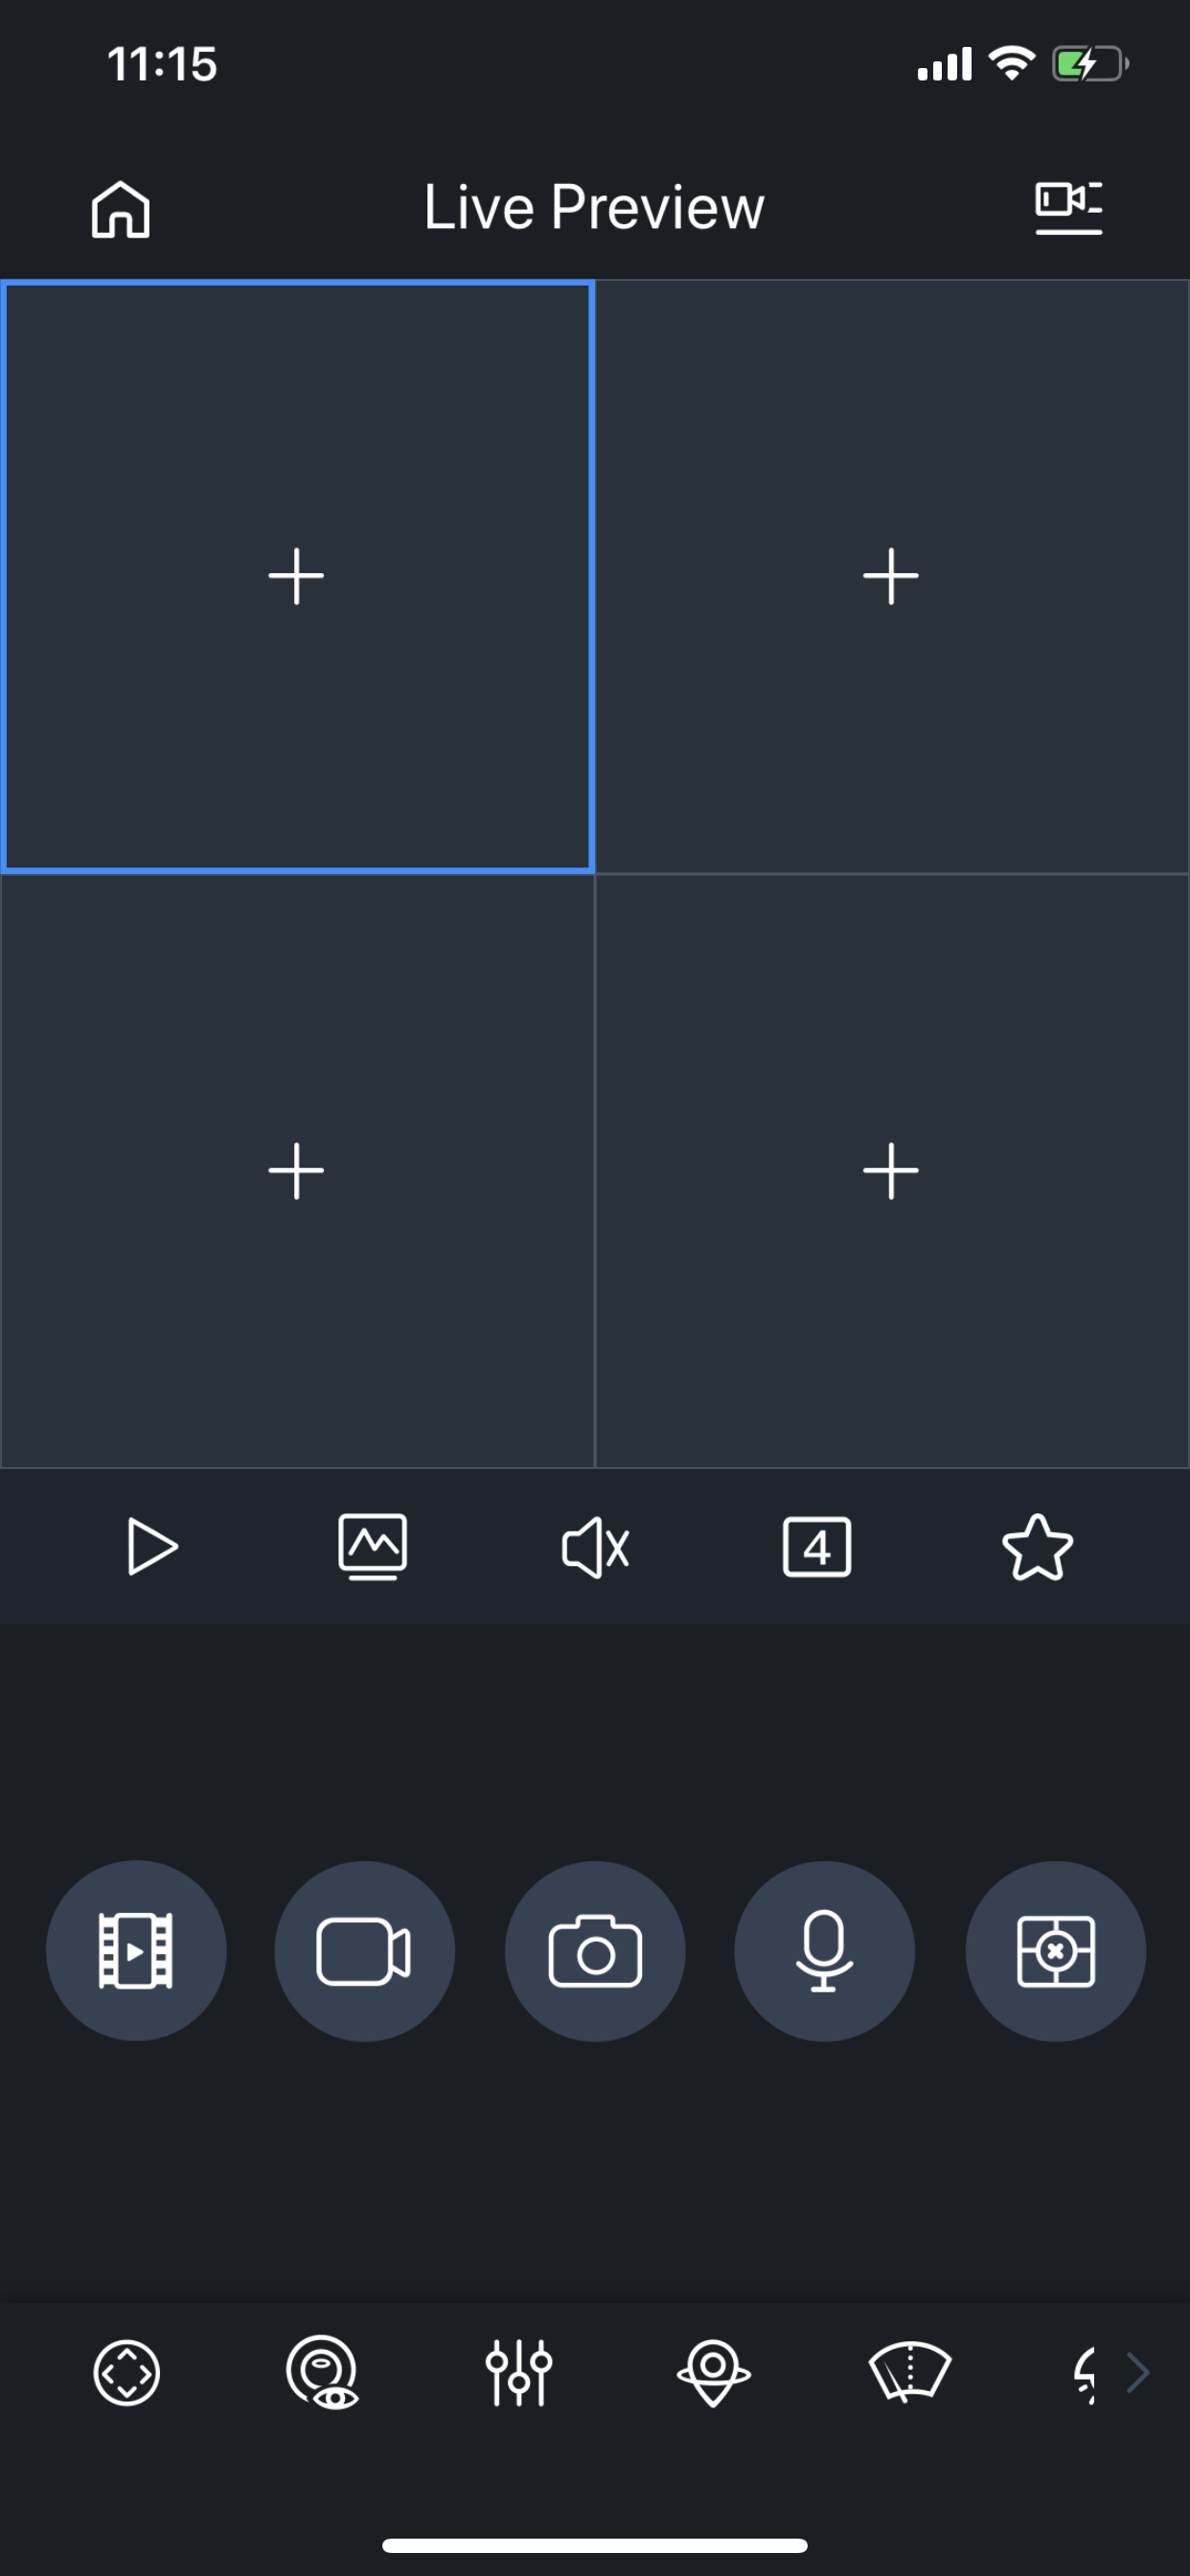This screenshot has width=1190, height=2576.
Task: Open the PTZ directional control icon
Action: (127, 2372)
